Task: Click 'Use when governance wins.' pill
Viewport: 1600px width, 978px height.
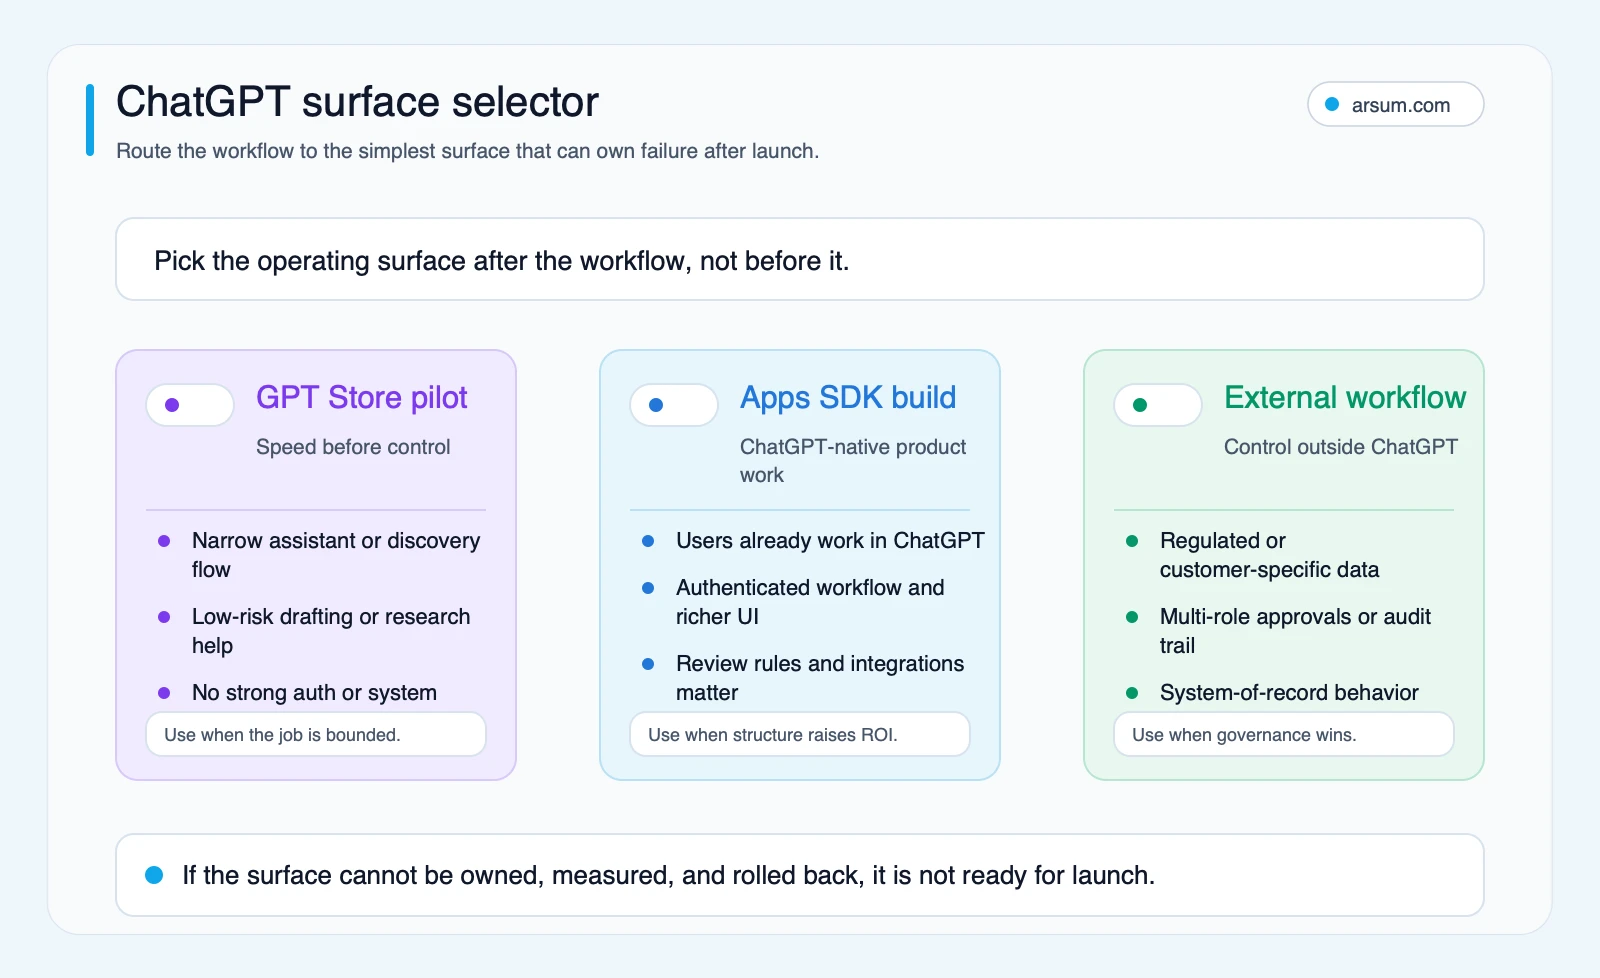Action: (x=1284, y=734)
